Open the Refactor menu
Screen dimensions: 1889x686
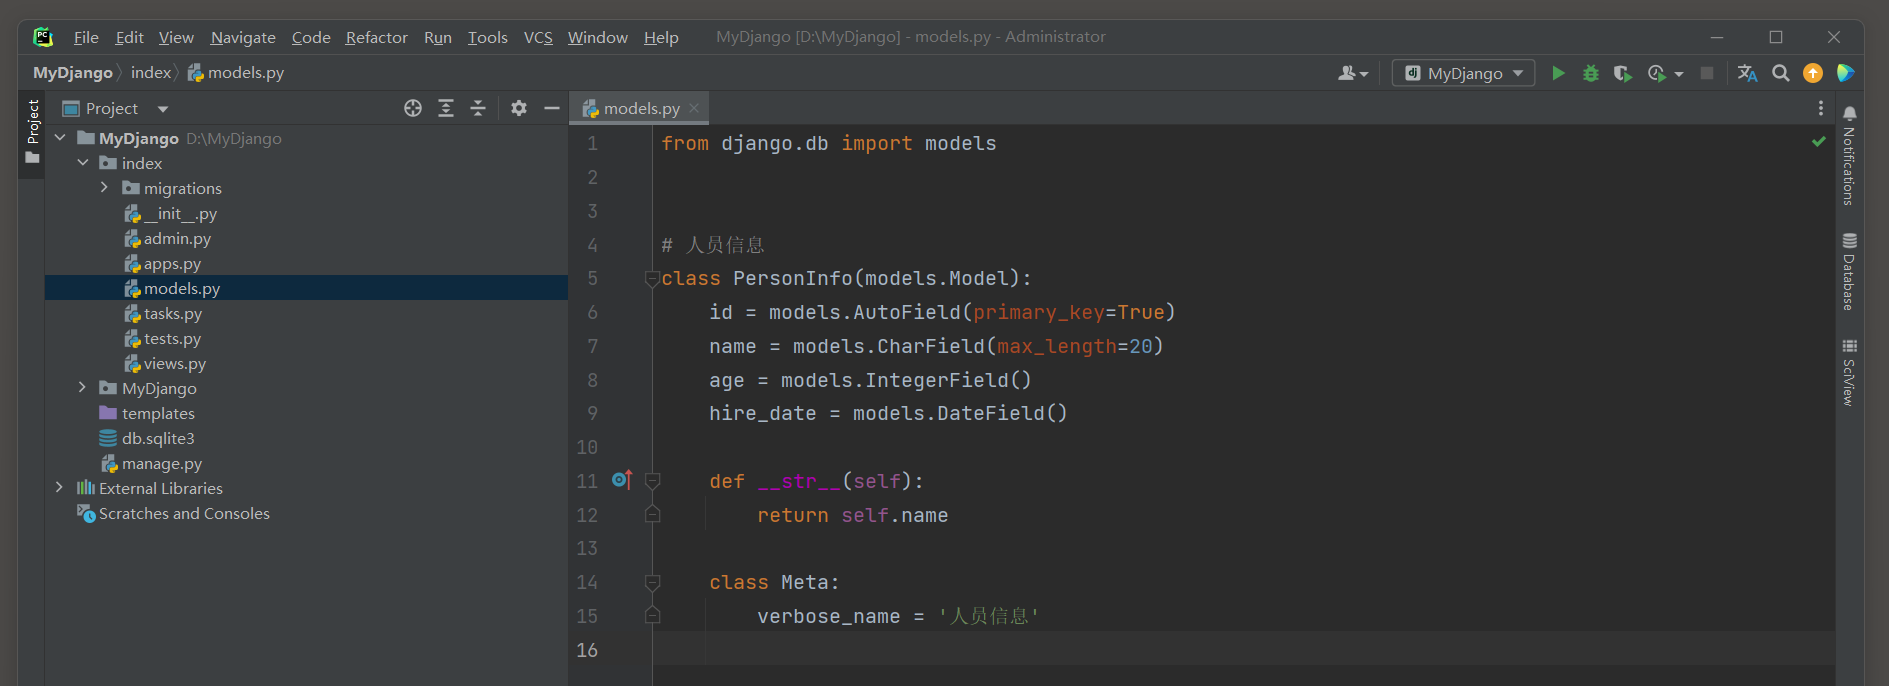click(377, 37)
